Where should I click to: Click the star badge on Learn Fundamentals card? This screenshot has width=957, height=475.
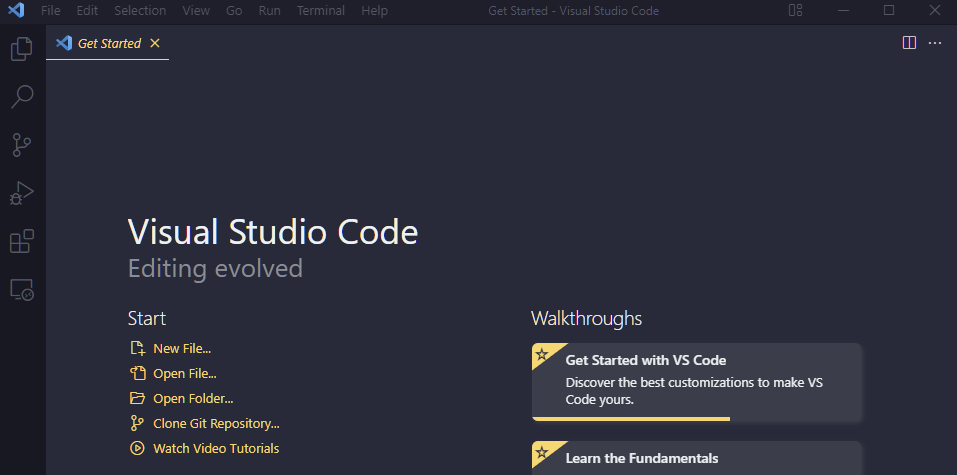tap(542, 452)
